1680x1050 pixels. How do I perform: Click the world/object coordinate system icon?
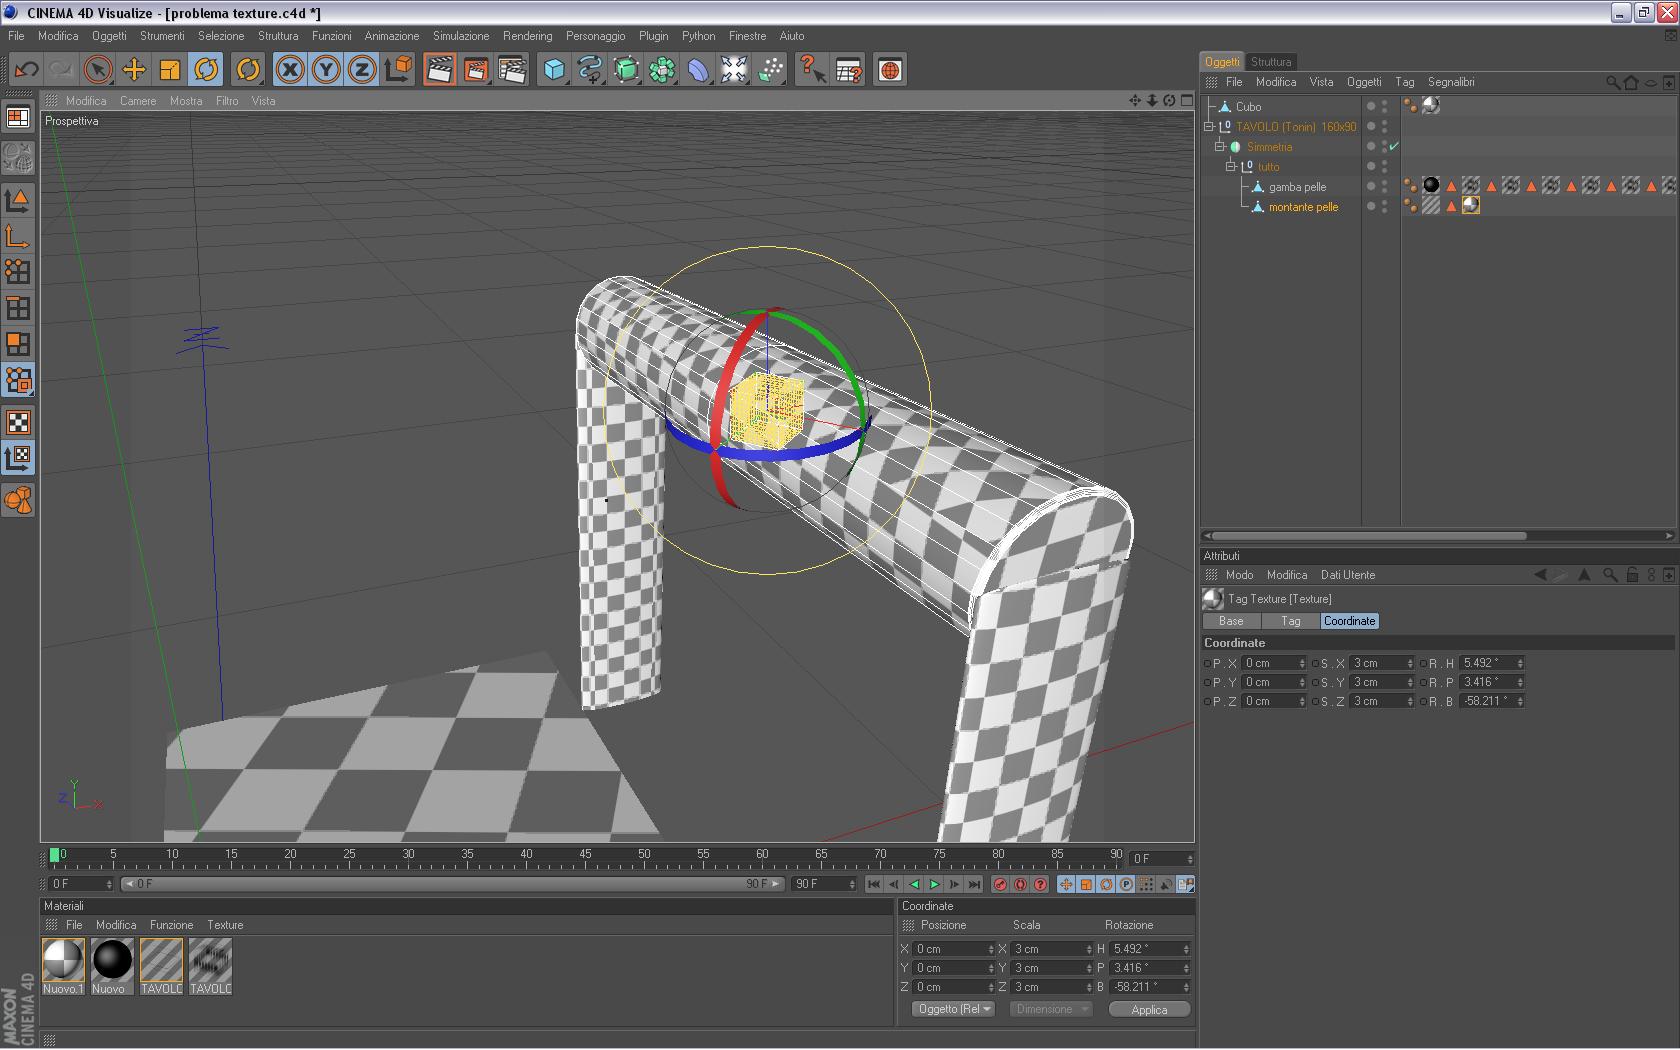click(398, 69)
